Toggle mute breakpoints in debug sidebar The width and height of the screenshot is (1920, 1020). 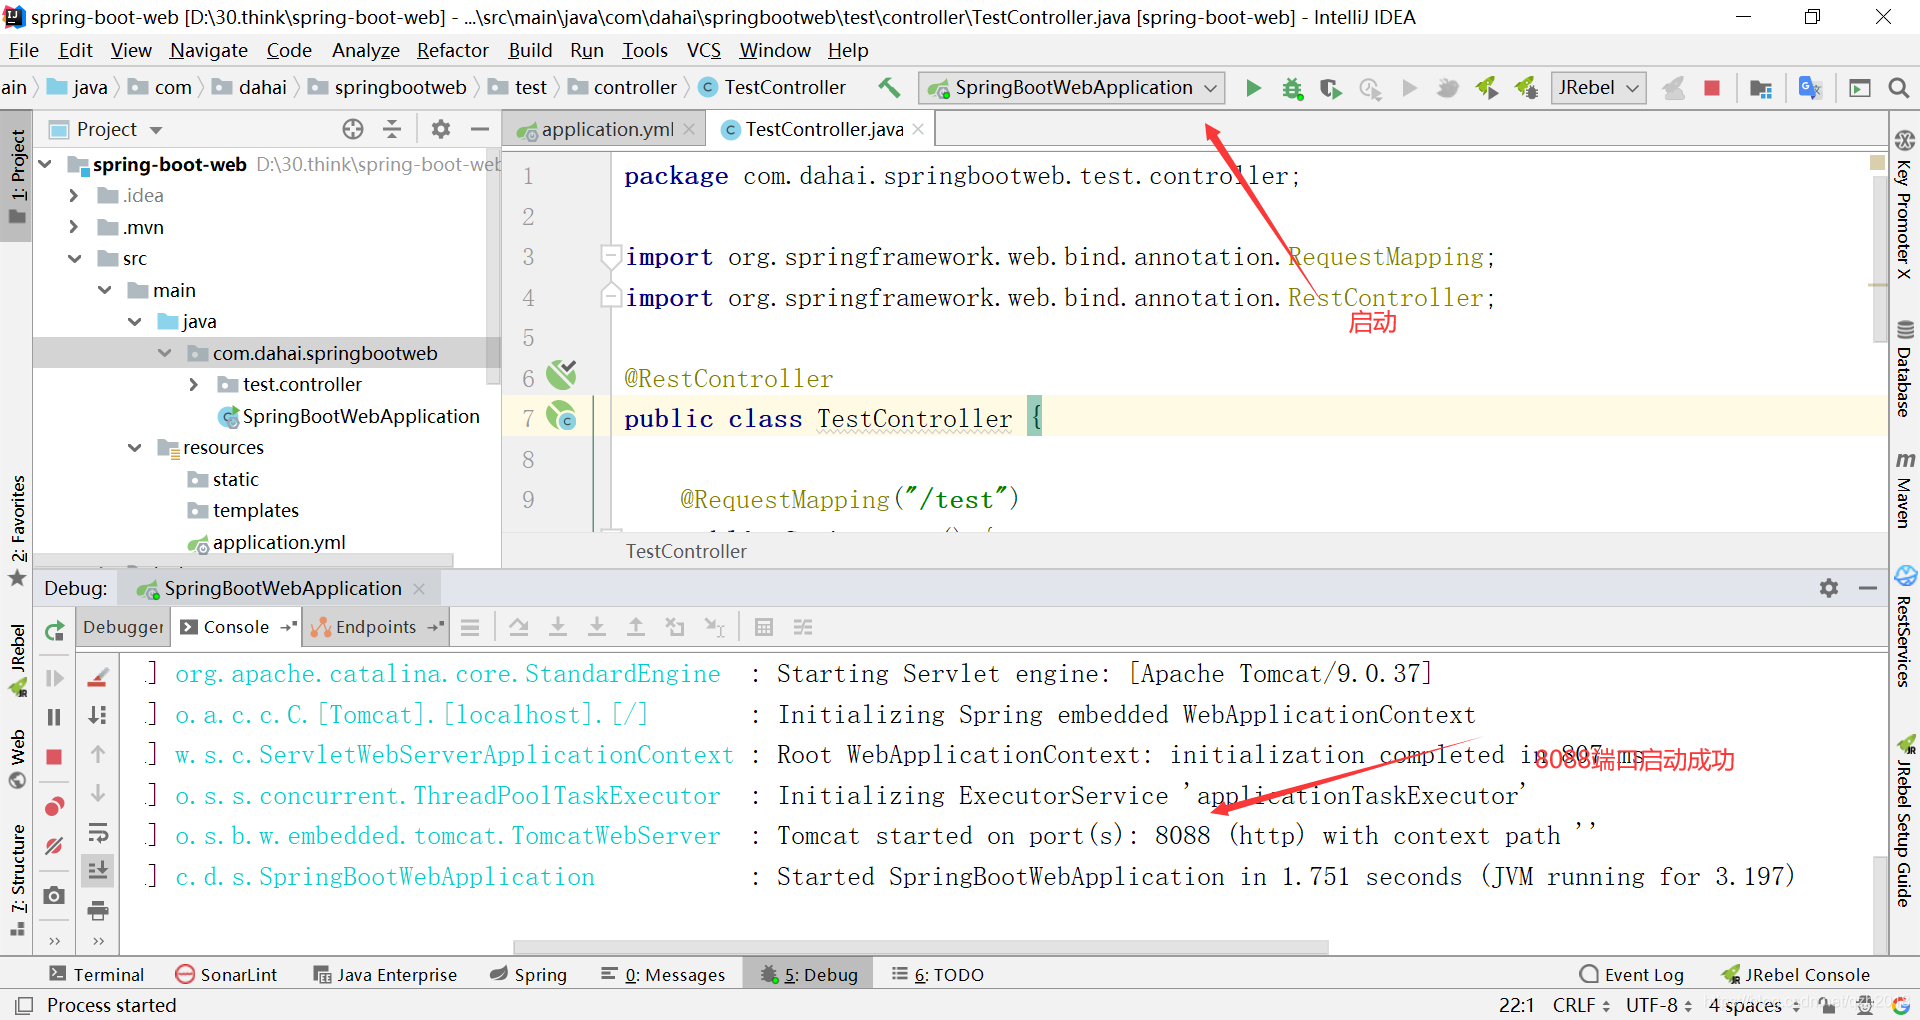point(55,846)
